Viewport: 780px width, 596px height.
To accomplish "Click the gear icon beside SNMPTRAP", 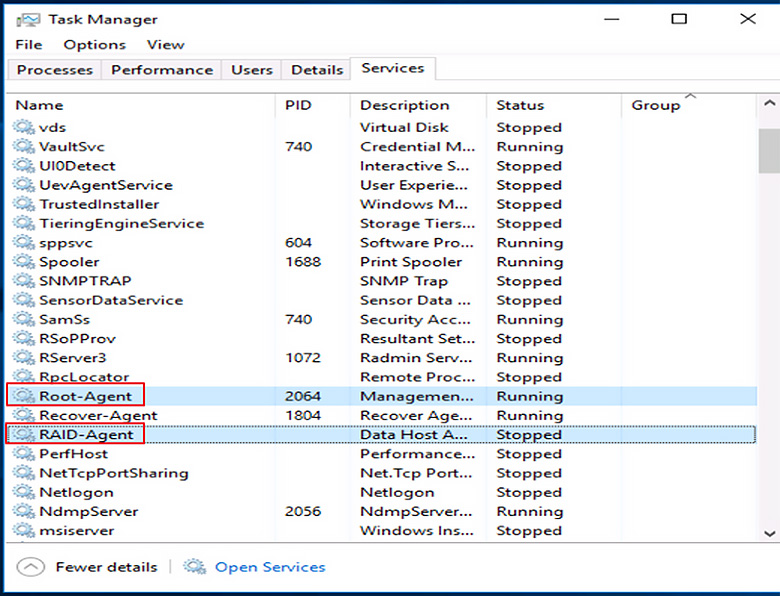I will (x=23, y=281).
